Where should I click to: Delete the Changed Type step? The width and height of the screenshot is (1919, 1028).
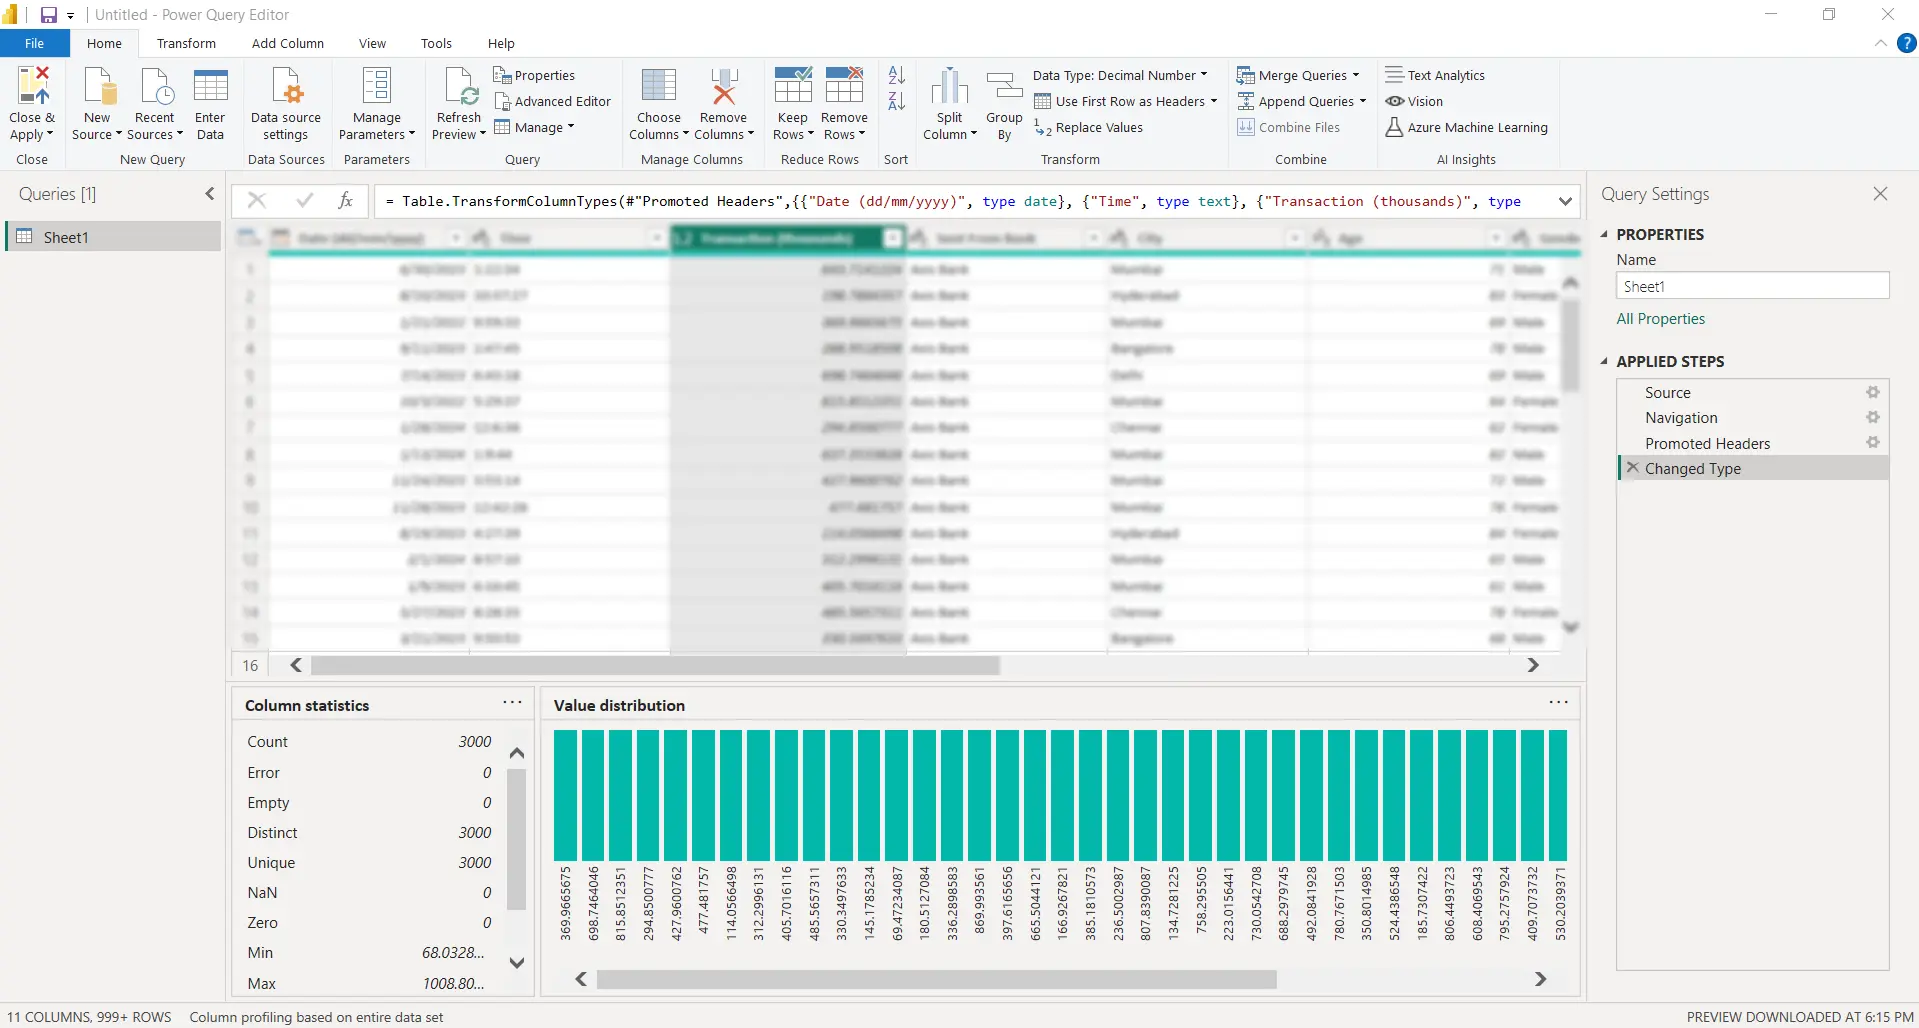coord(1633,468)
